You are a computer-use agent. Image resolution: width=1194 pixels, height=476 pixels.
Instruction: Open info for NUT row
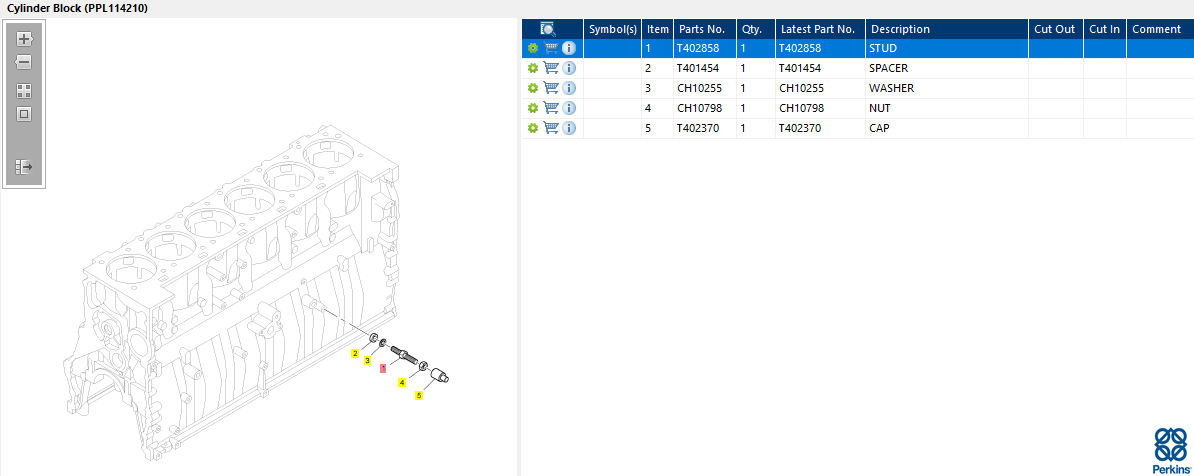click(569, 108)
